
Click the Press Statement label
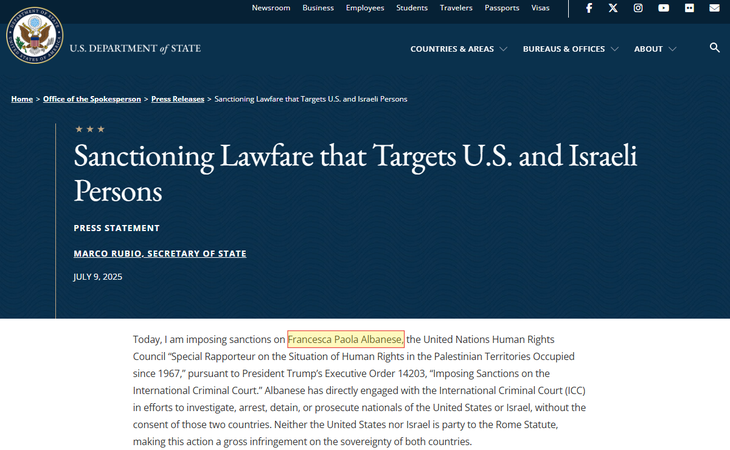[x=116, y=228]
